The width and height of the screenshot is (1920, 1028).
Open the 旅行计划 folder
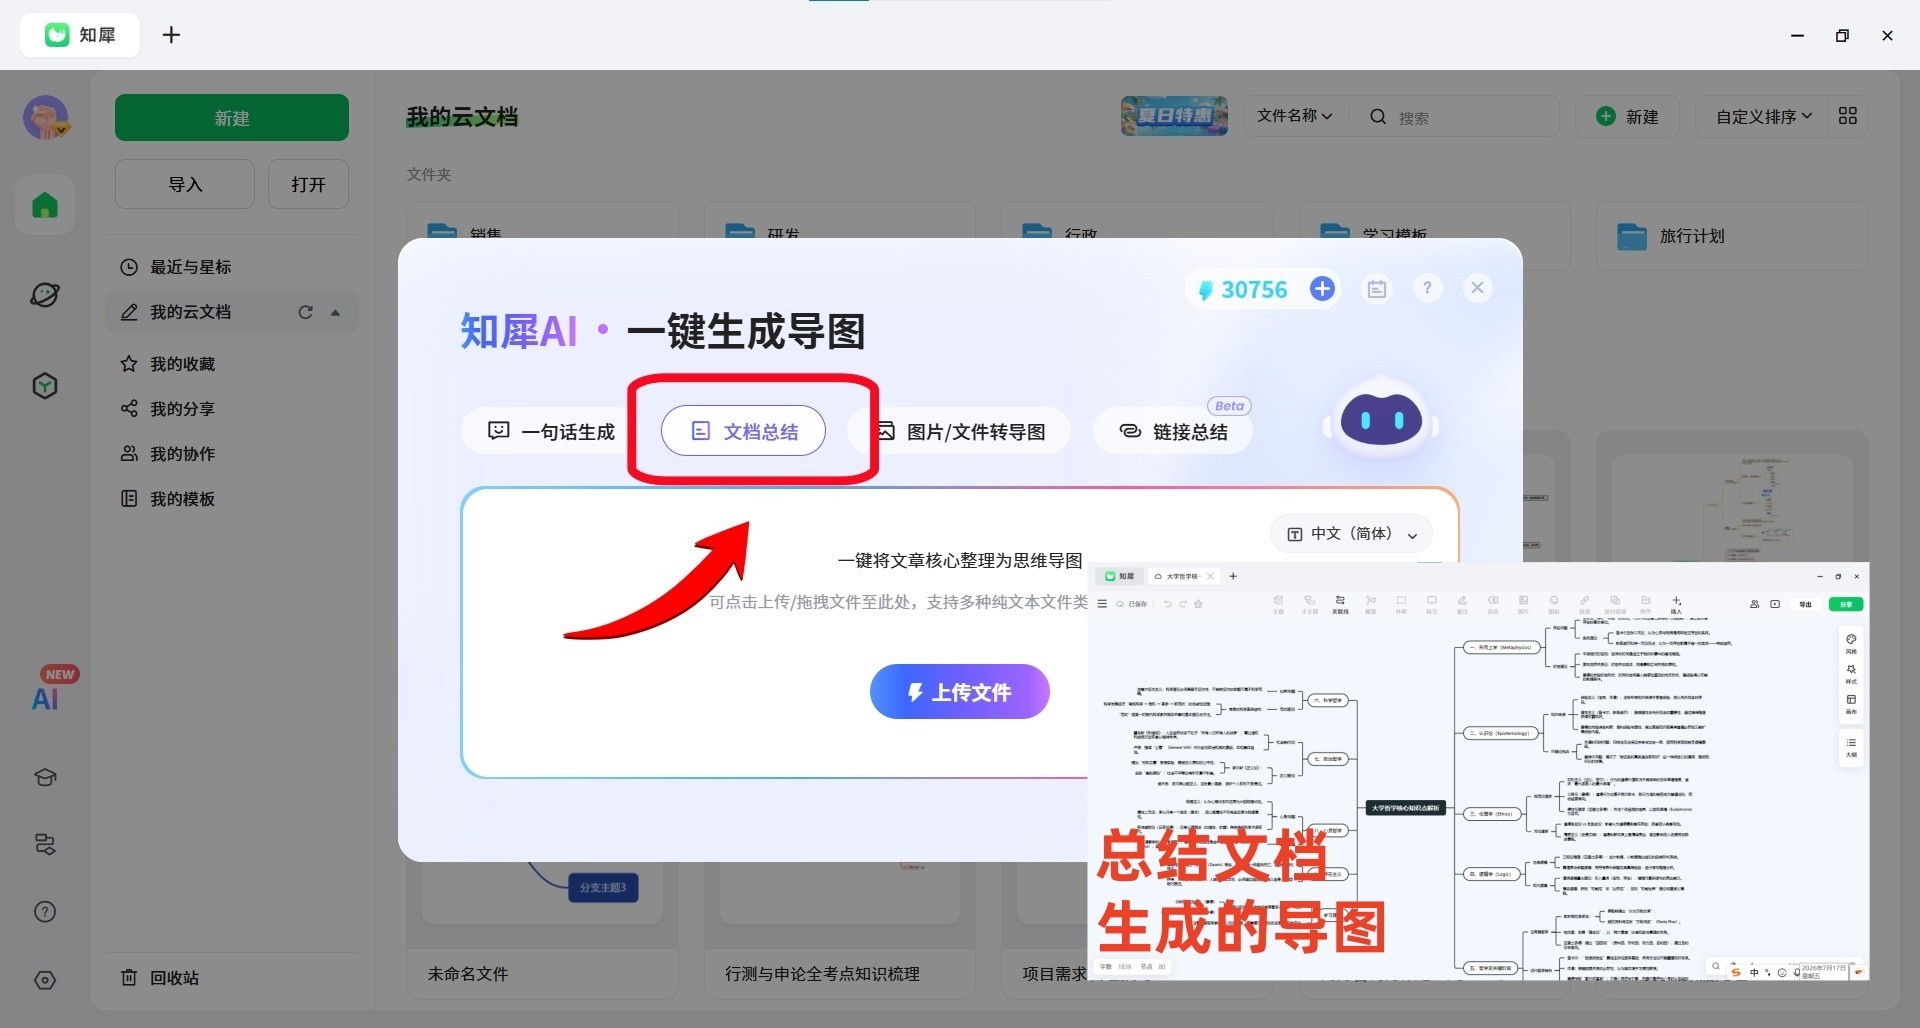coord(1732,236)
